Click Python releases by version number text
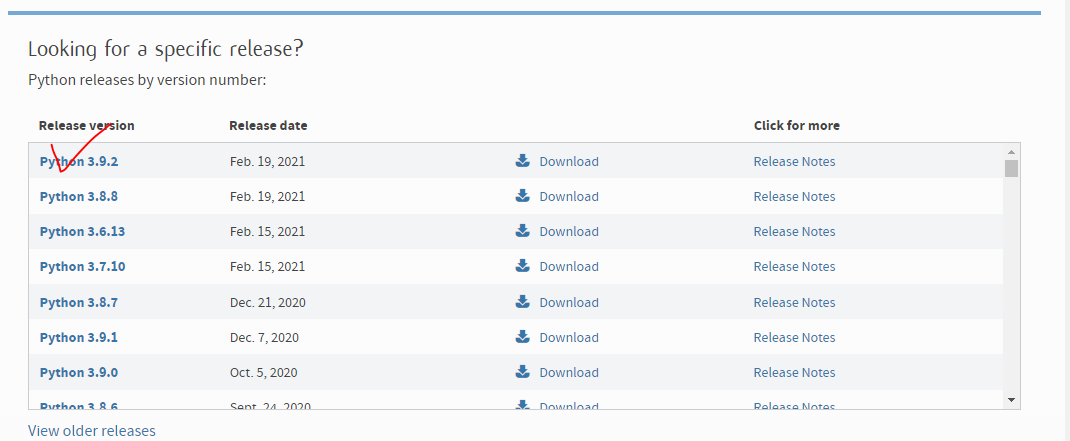This screenshot has width=1070, height=441. (x=147, y=81)
